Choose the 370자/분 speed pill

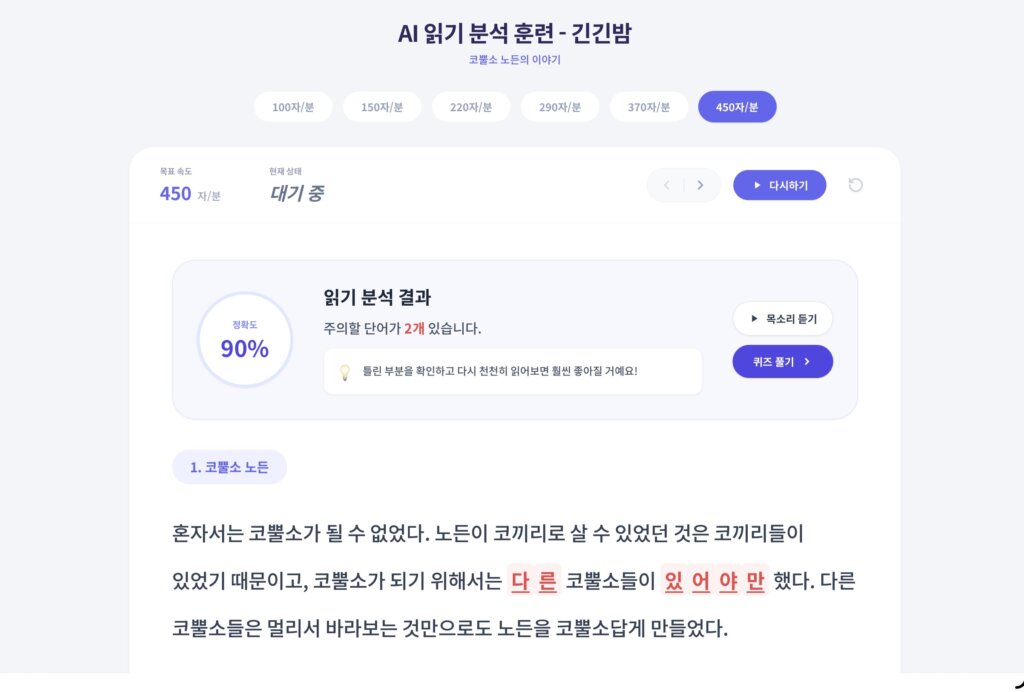tap(649, 107)
